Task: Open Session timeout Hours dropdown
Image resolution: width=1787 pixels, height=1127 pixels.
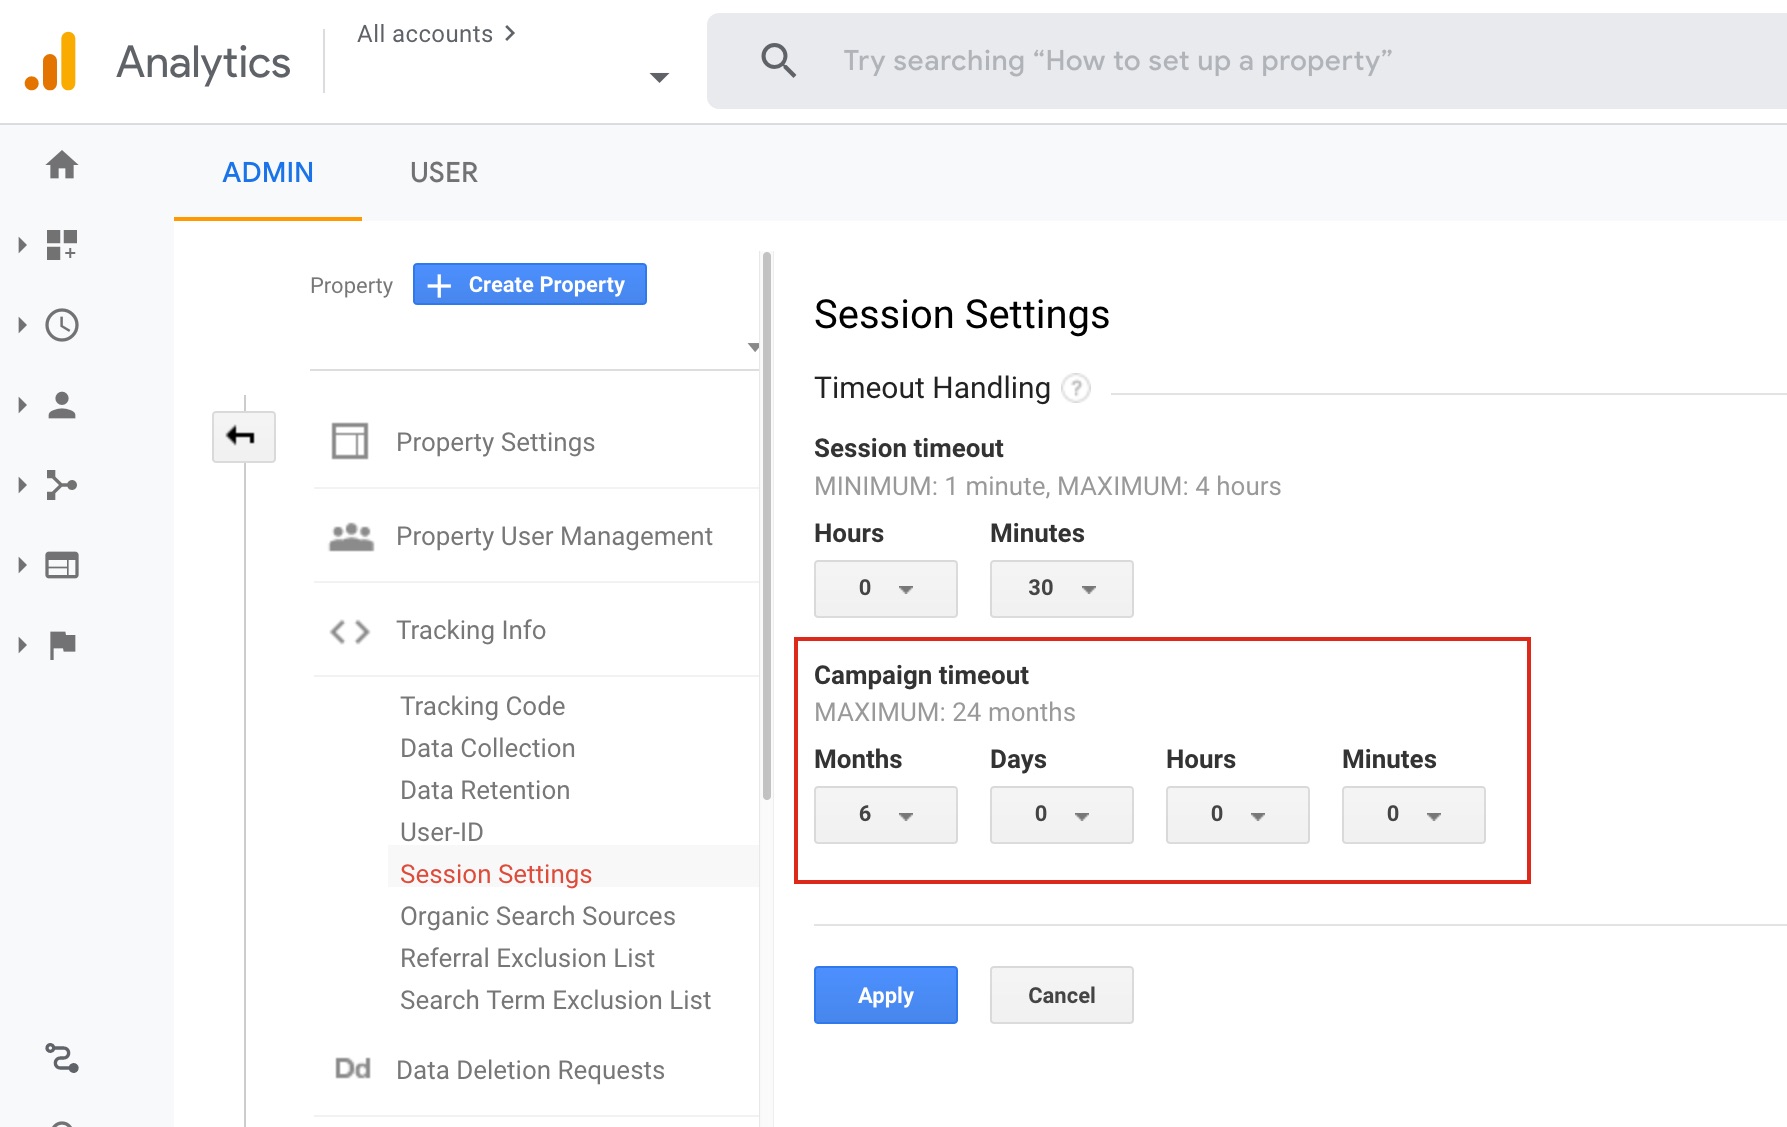Action: click(x=885, y=588)
